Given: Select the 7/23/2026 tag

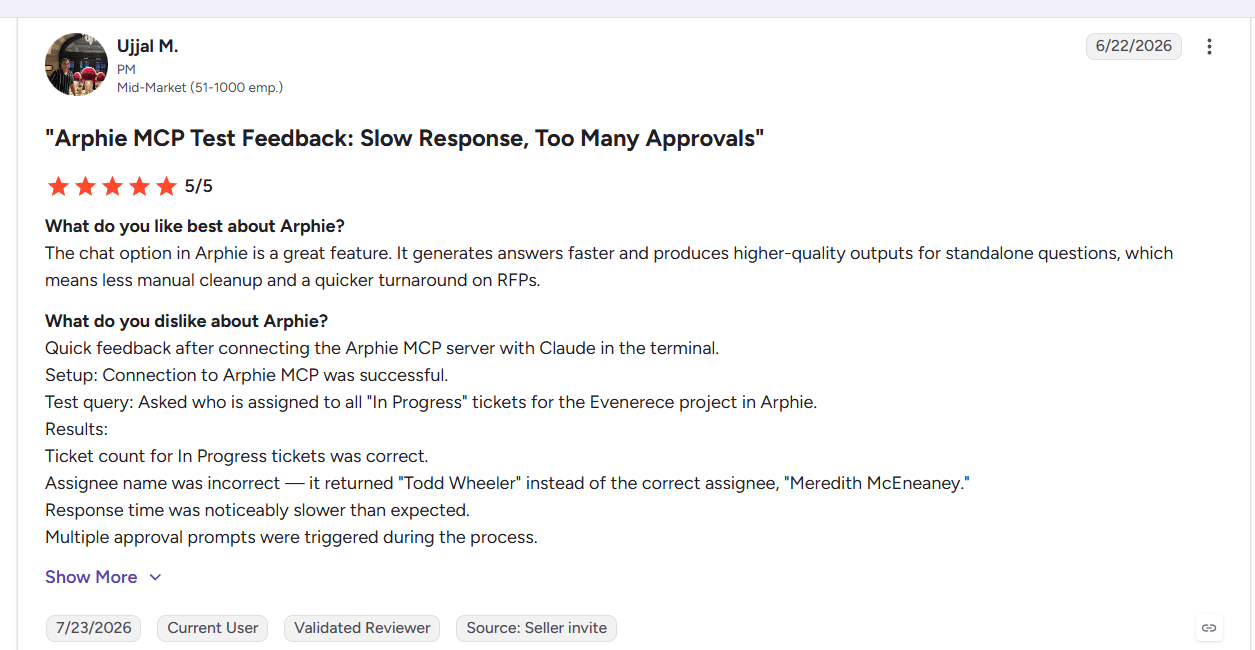Looking at the screenshot, I should [x=94, y=628].
